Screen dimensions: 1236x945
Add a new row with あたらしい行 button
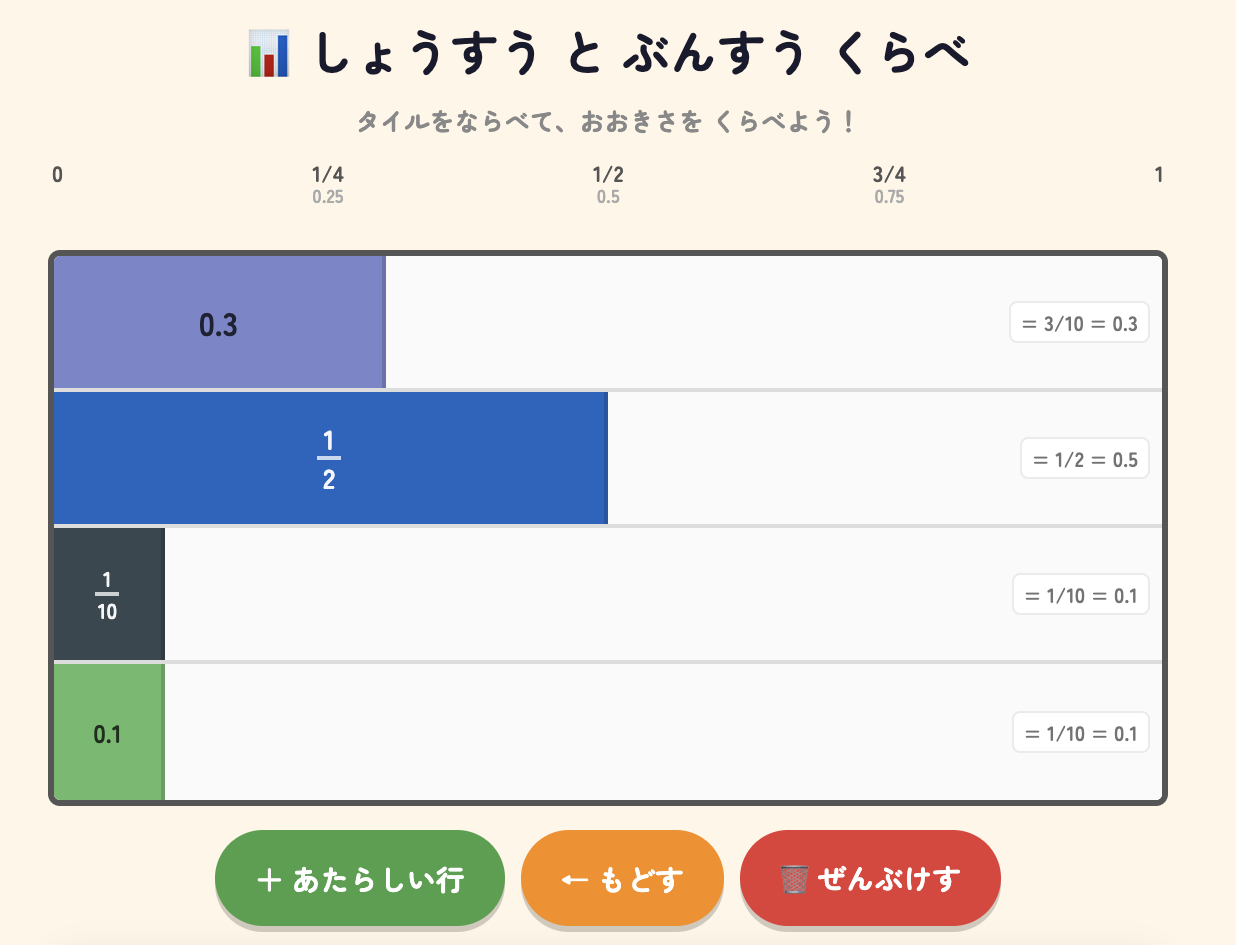pos(360,878)
